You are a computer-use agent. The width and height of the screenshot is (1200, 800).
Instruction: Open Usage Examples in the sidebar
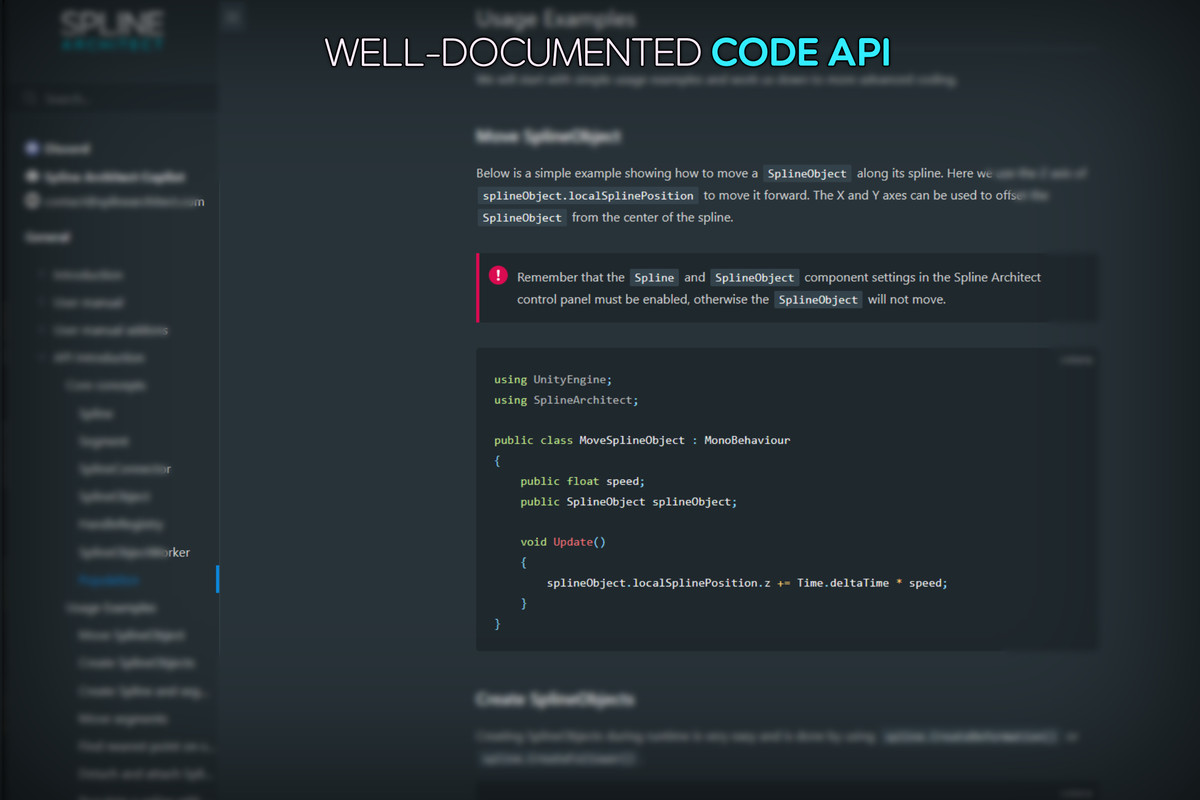(111, 608)
